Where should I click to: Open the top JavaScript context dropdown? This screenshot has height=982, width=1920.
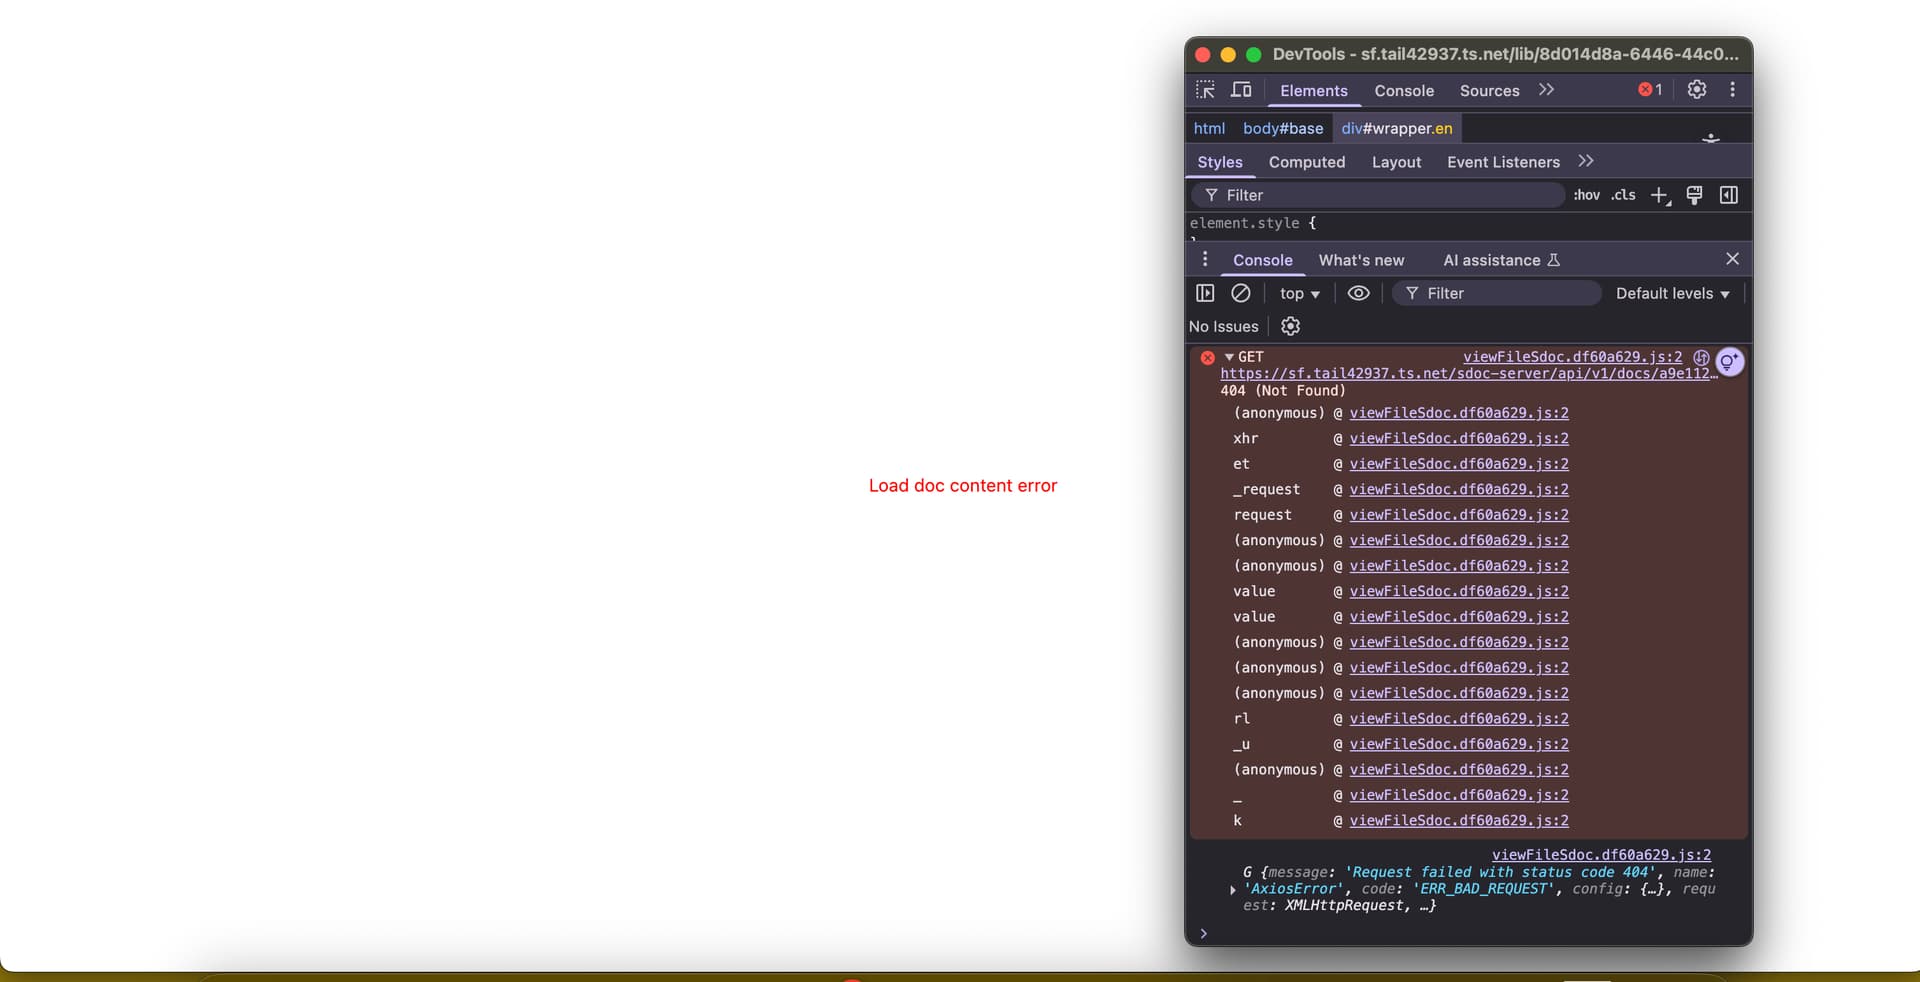coord(1299,293)
